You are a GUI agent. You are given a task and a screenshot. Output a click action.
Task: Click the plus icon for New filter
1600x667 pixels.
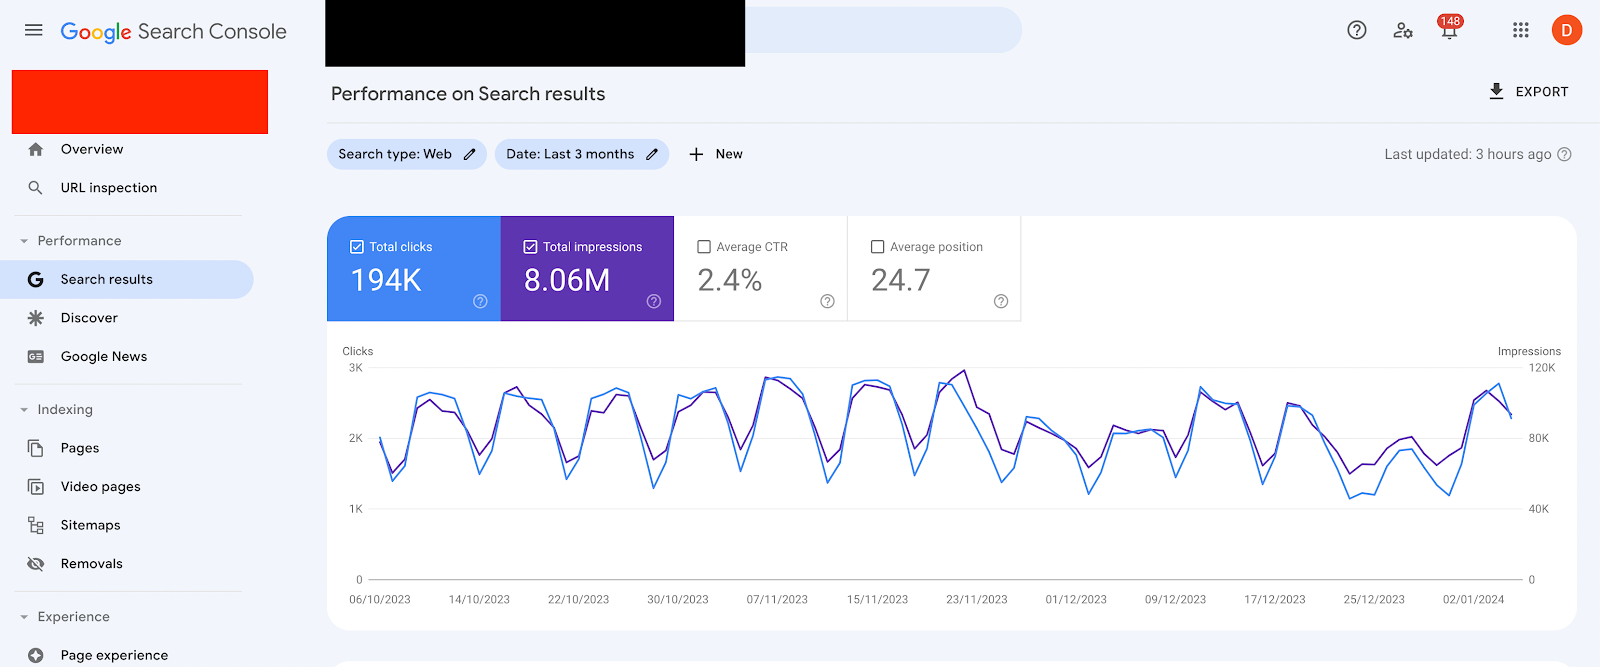(696, 154)
